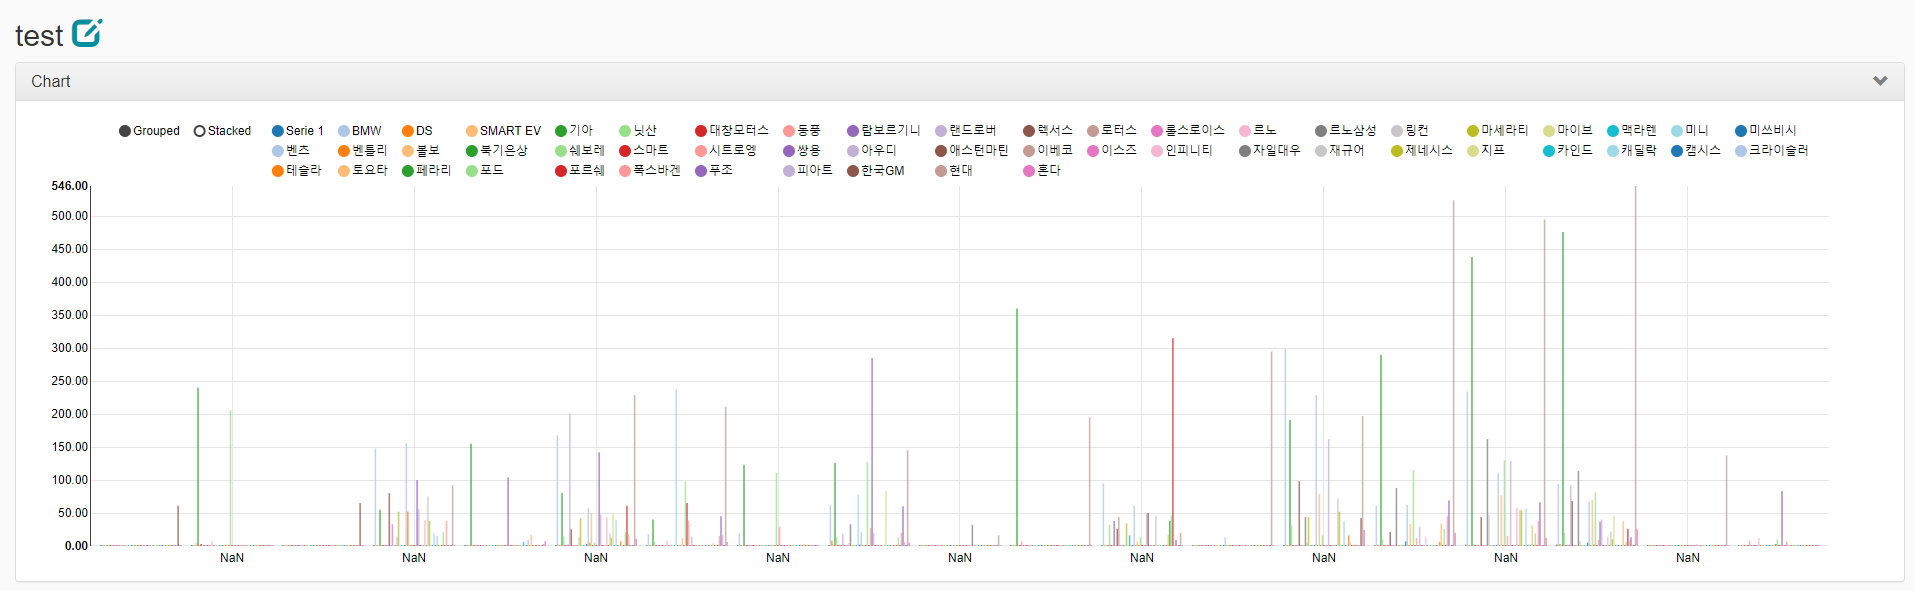Toggle the 재규어 legend series
Viewport: 1914px width, 591px height.
point(1340,151)
